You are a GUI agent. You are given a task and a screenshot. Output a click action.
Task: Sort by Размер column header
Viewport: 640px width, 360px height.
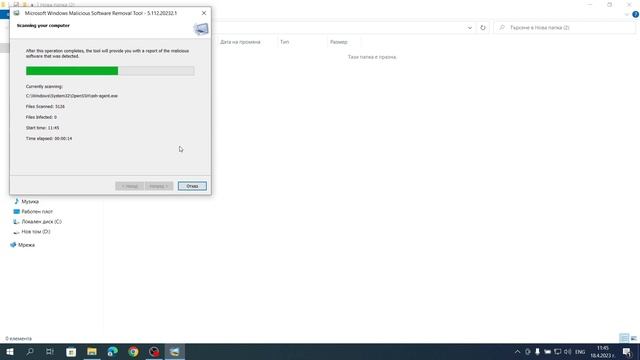[339, 42]
